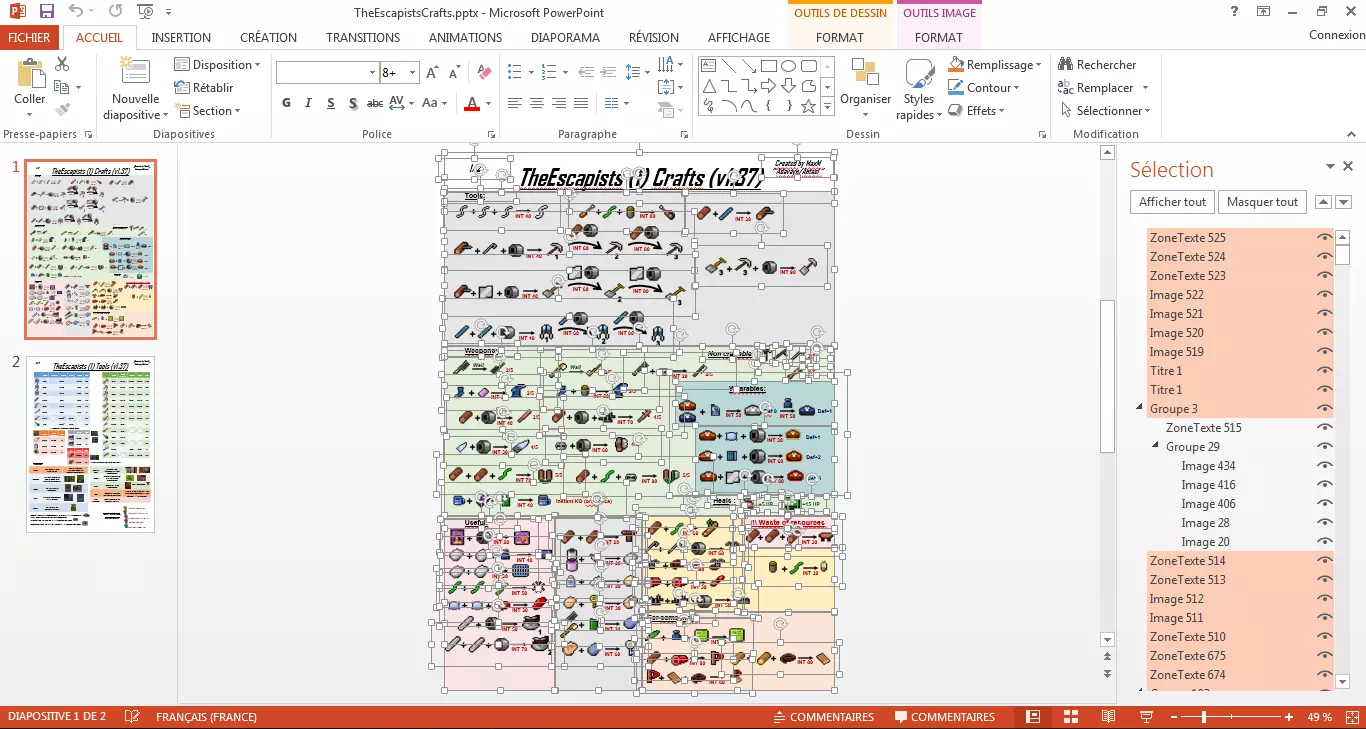
Task: Open the INSERTION ribbon tab
Action: point(181,38)
